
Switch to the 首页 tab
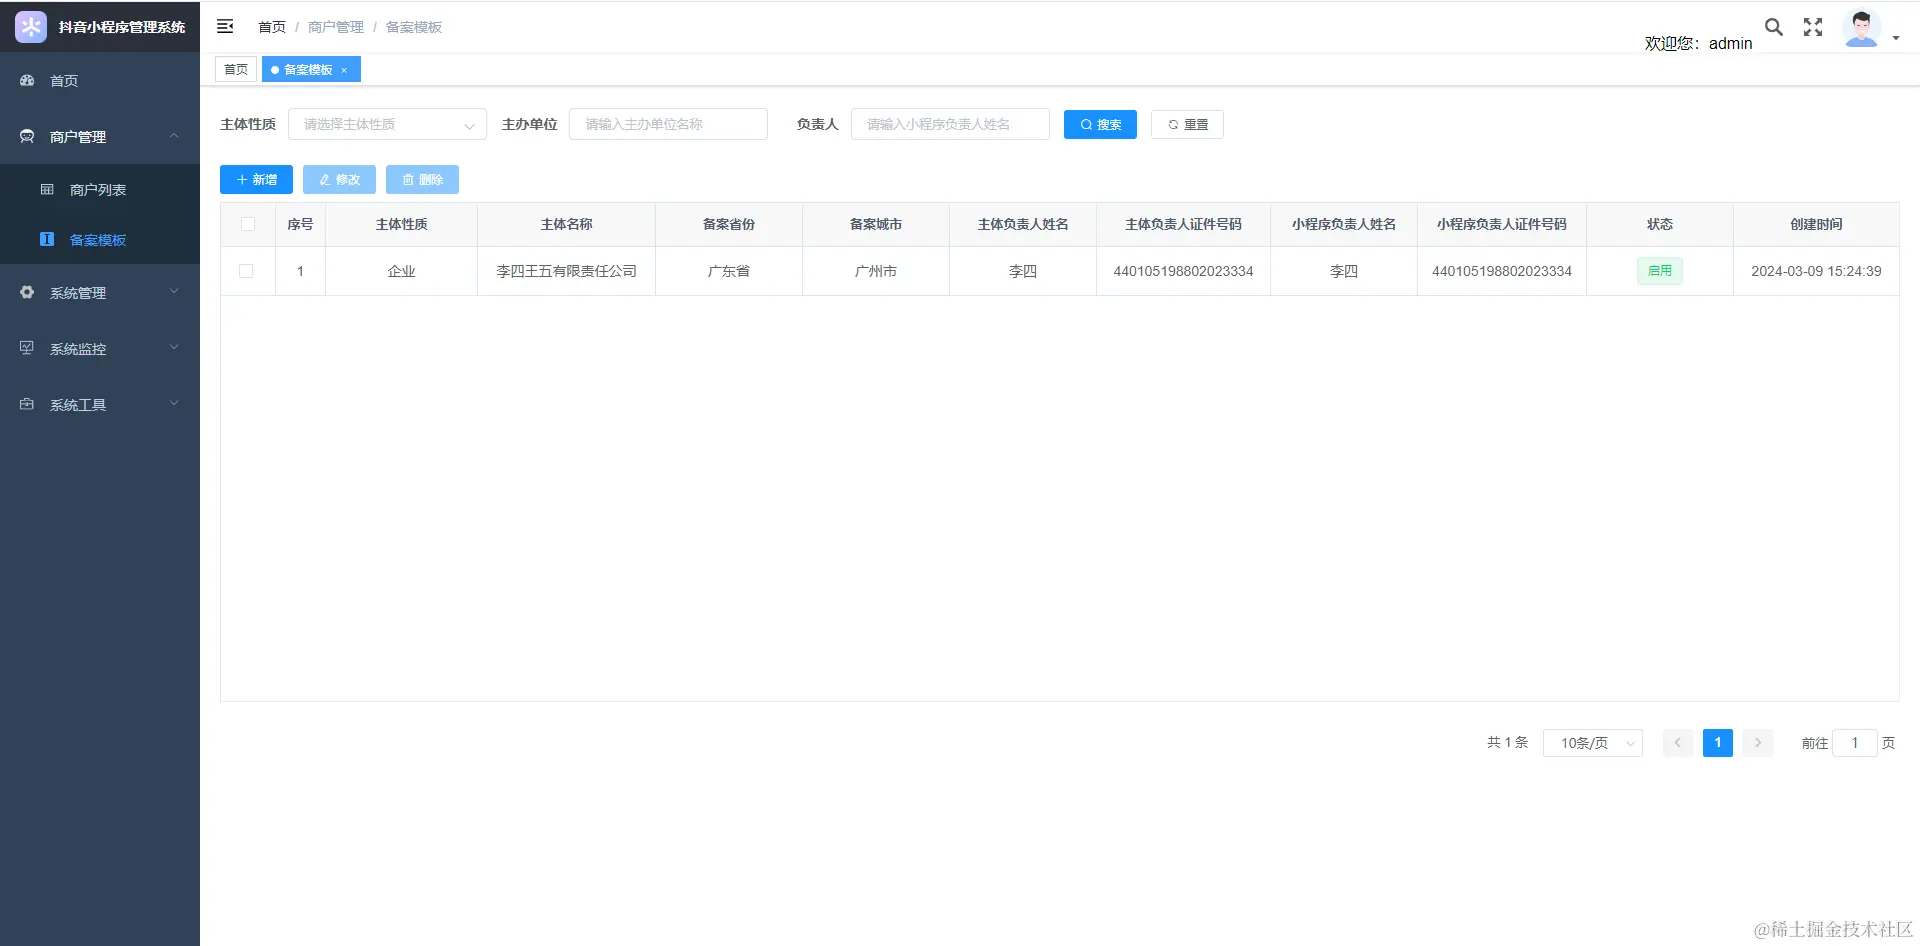coord(236,70)
